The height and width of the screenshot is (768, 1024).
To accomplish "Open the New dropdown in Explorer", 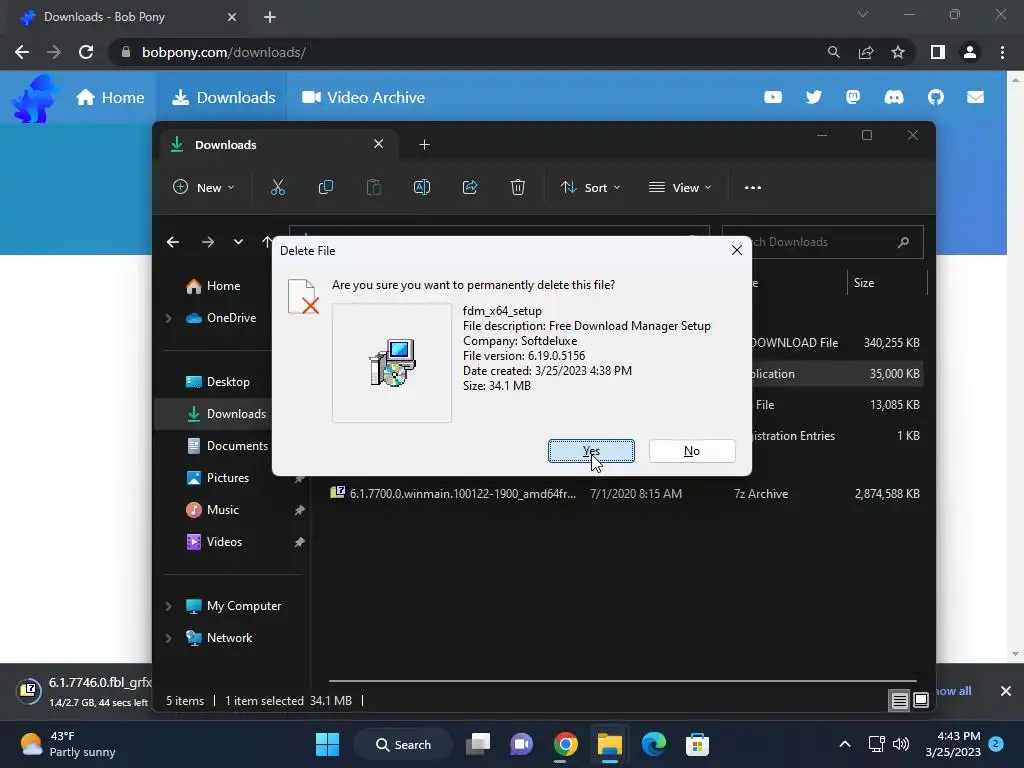I will point(203,187).
